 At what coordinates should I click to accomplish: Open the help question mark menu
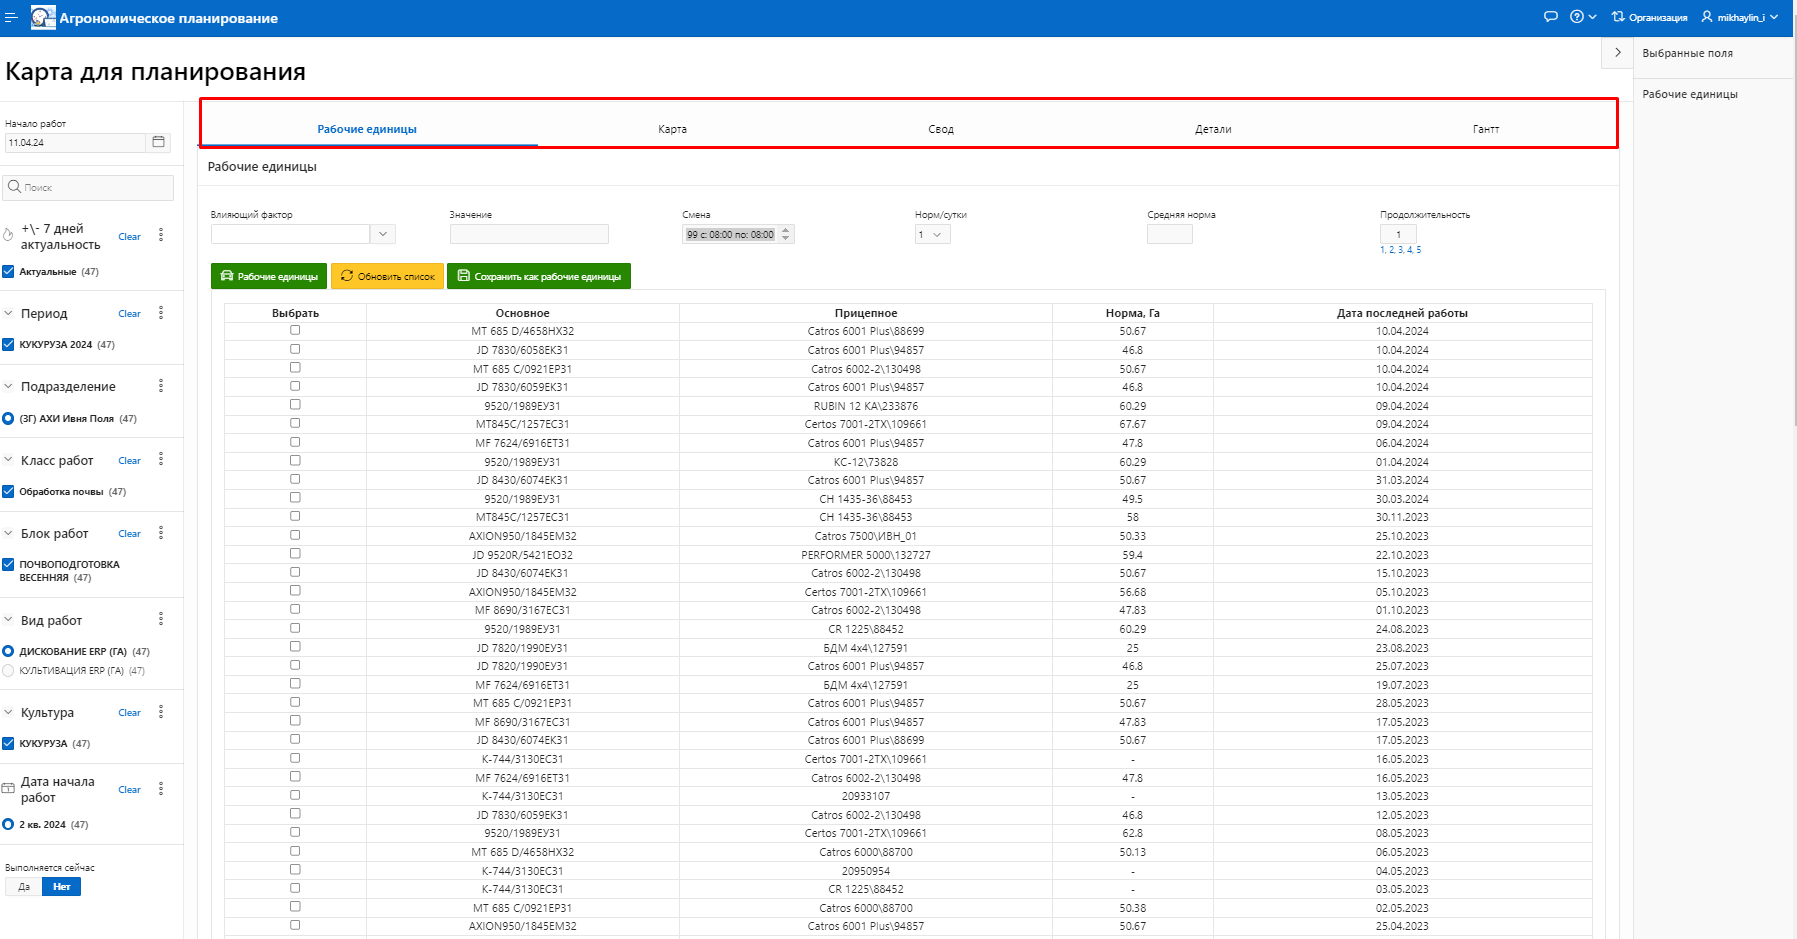point(1582,17)
